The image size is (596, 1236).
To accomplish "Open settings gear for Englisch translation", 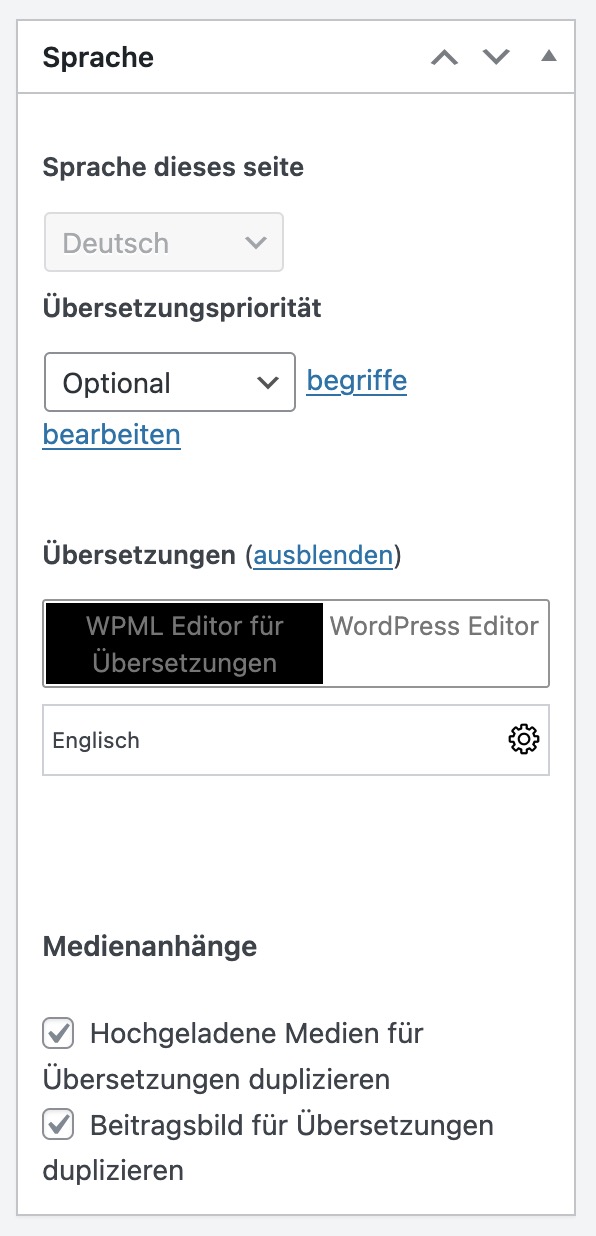I will pos(524,740).
